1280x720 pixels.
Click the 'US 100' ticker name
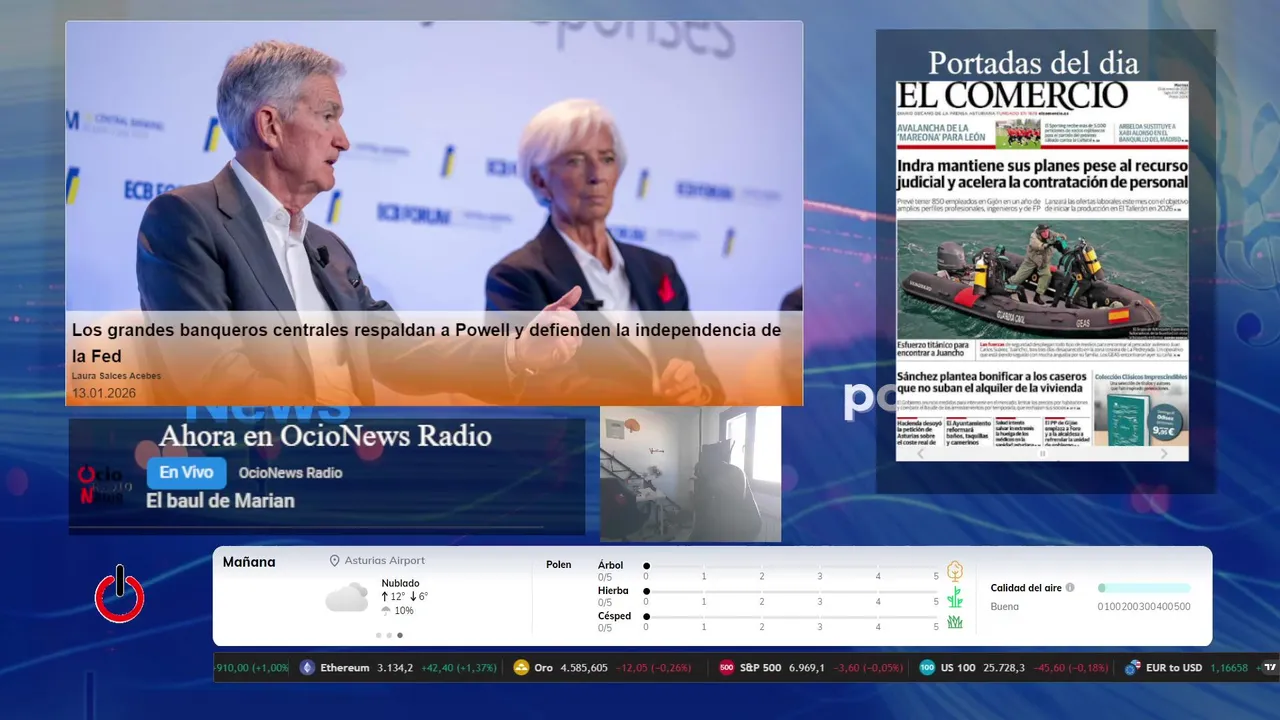click(x=958, y=668)
